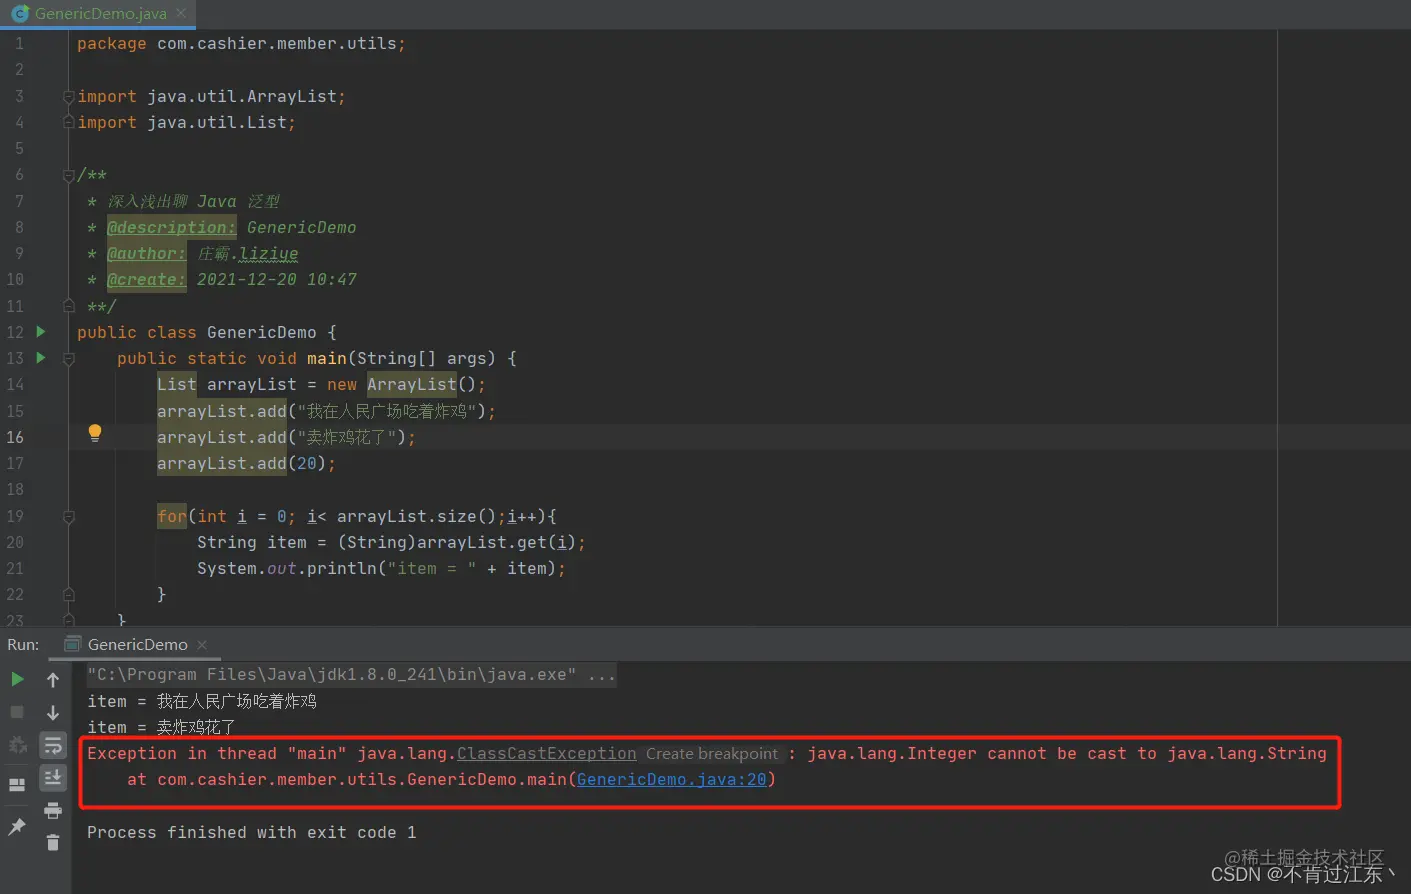Close the GenericDemo run tab
The height and width of the screenshot is (894, 1411).
(x=202, y=645)
